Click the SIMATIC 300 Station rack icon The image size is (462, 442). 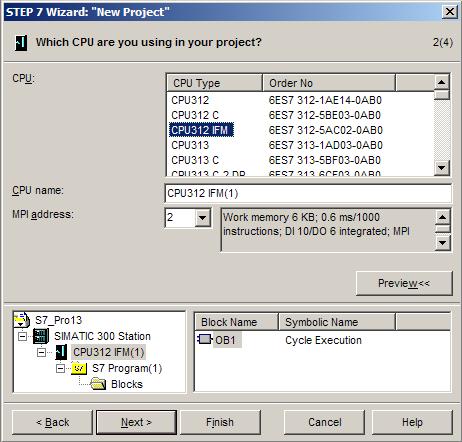pyautogui.click(x=41, y=336)
